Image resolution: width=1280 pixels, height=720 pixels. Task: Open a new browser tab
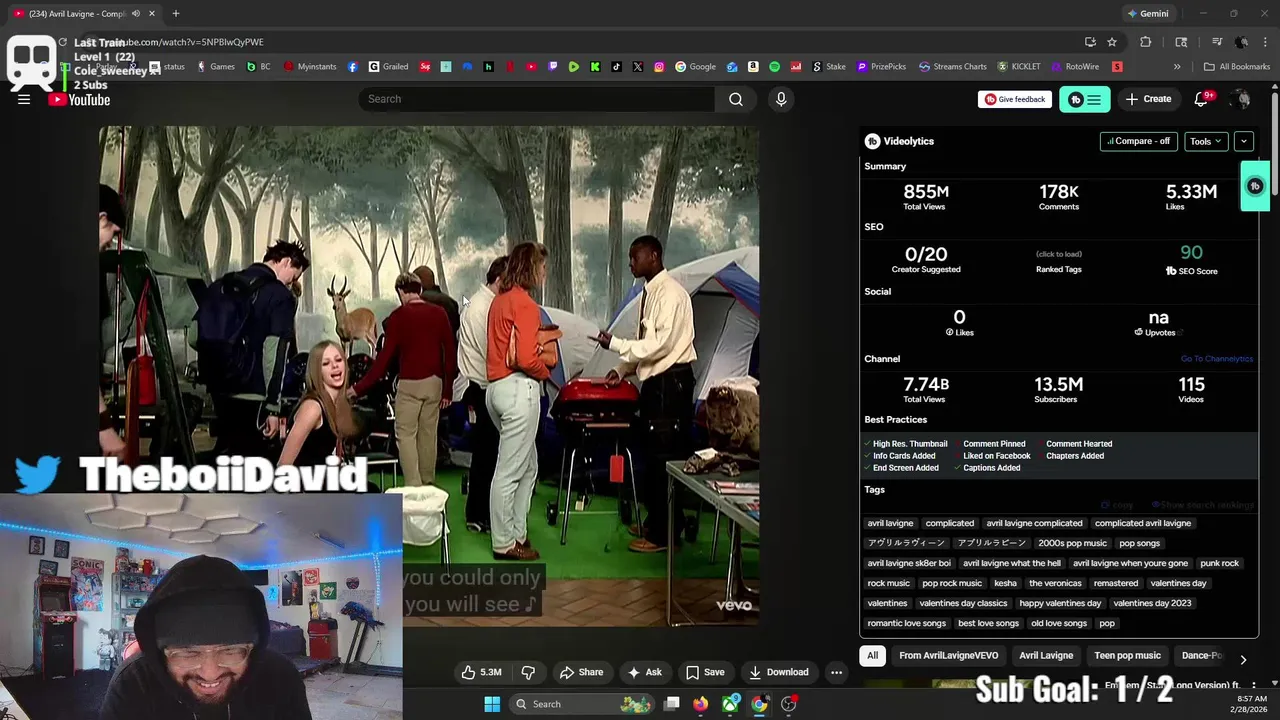click(x=176, y=14)
